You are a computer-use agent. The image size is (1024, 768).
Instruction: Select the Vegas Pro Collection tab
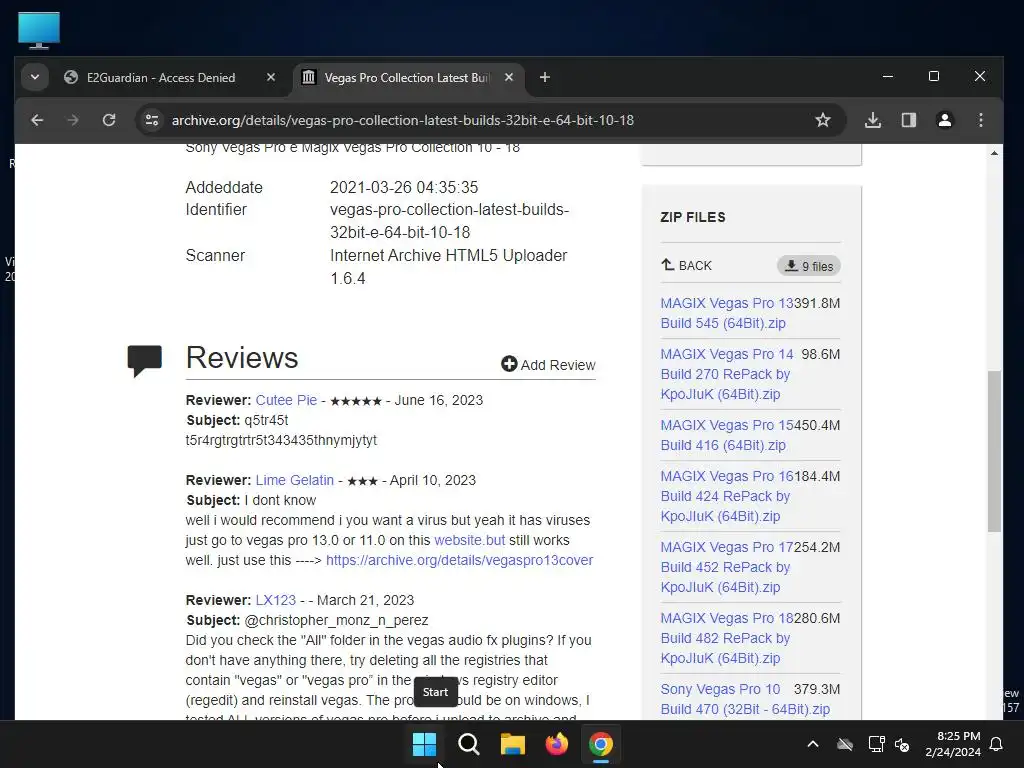[407, 78]
